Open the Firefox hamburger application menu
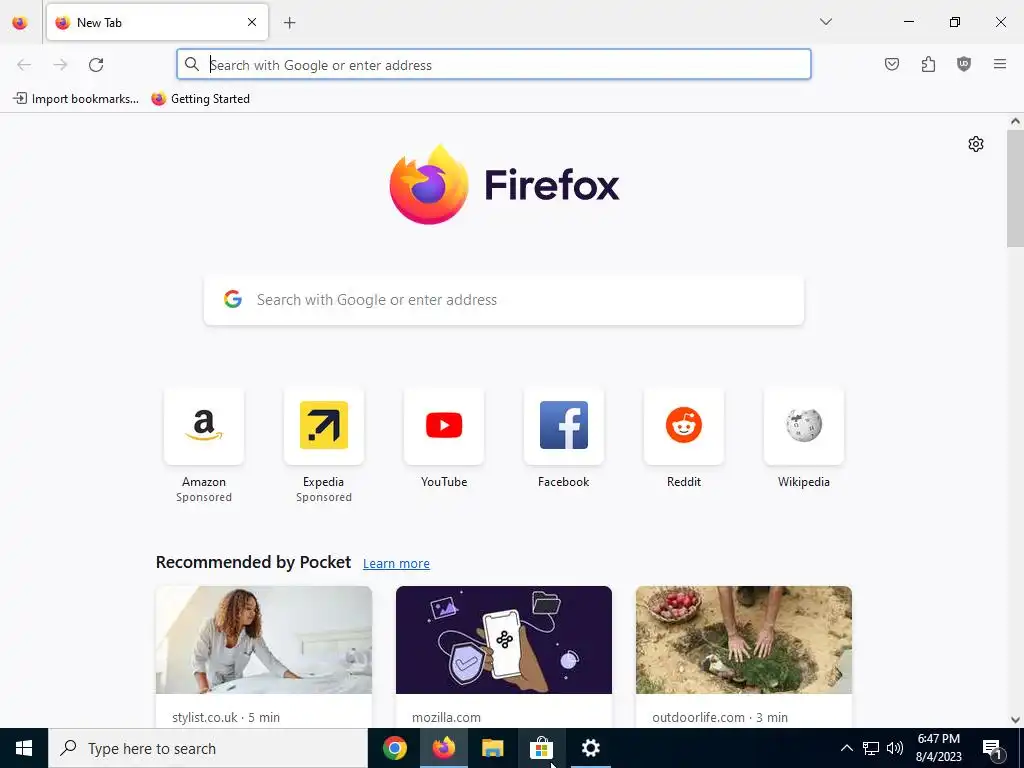Viewport: 1024px width, 768px height. click(1000, 64)
